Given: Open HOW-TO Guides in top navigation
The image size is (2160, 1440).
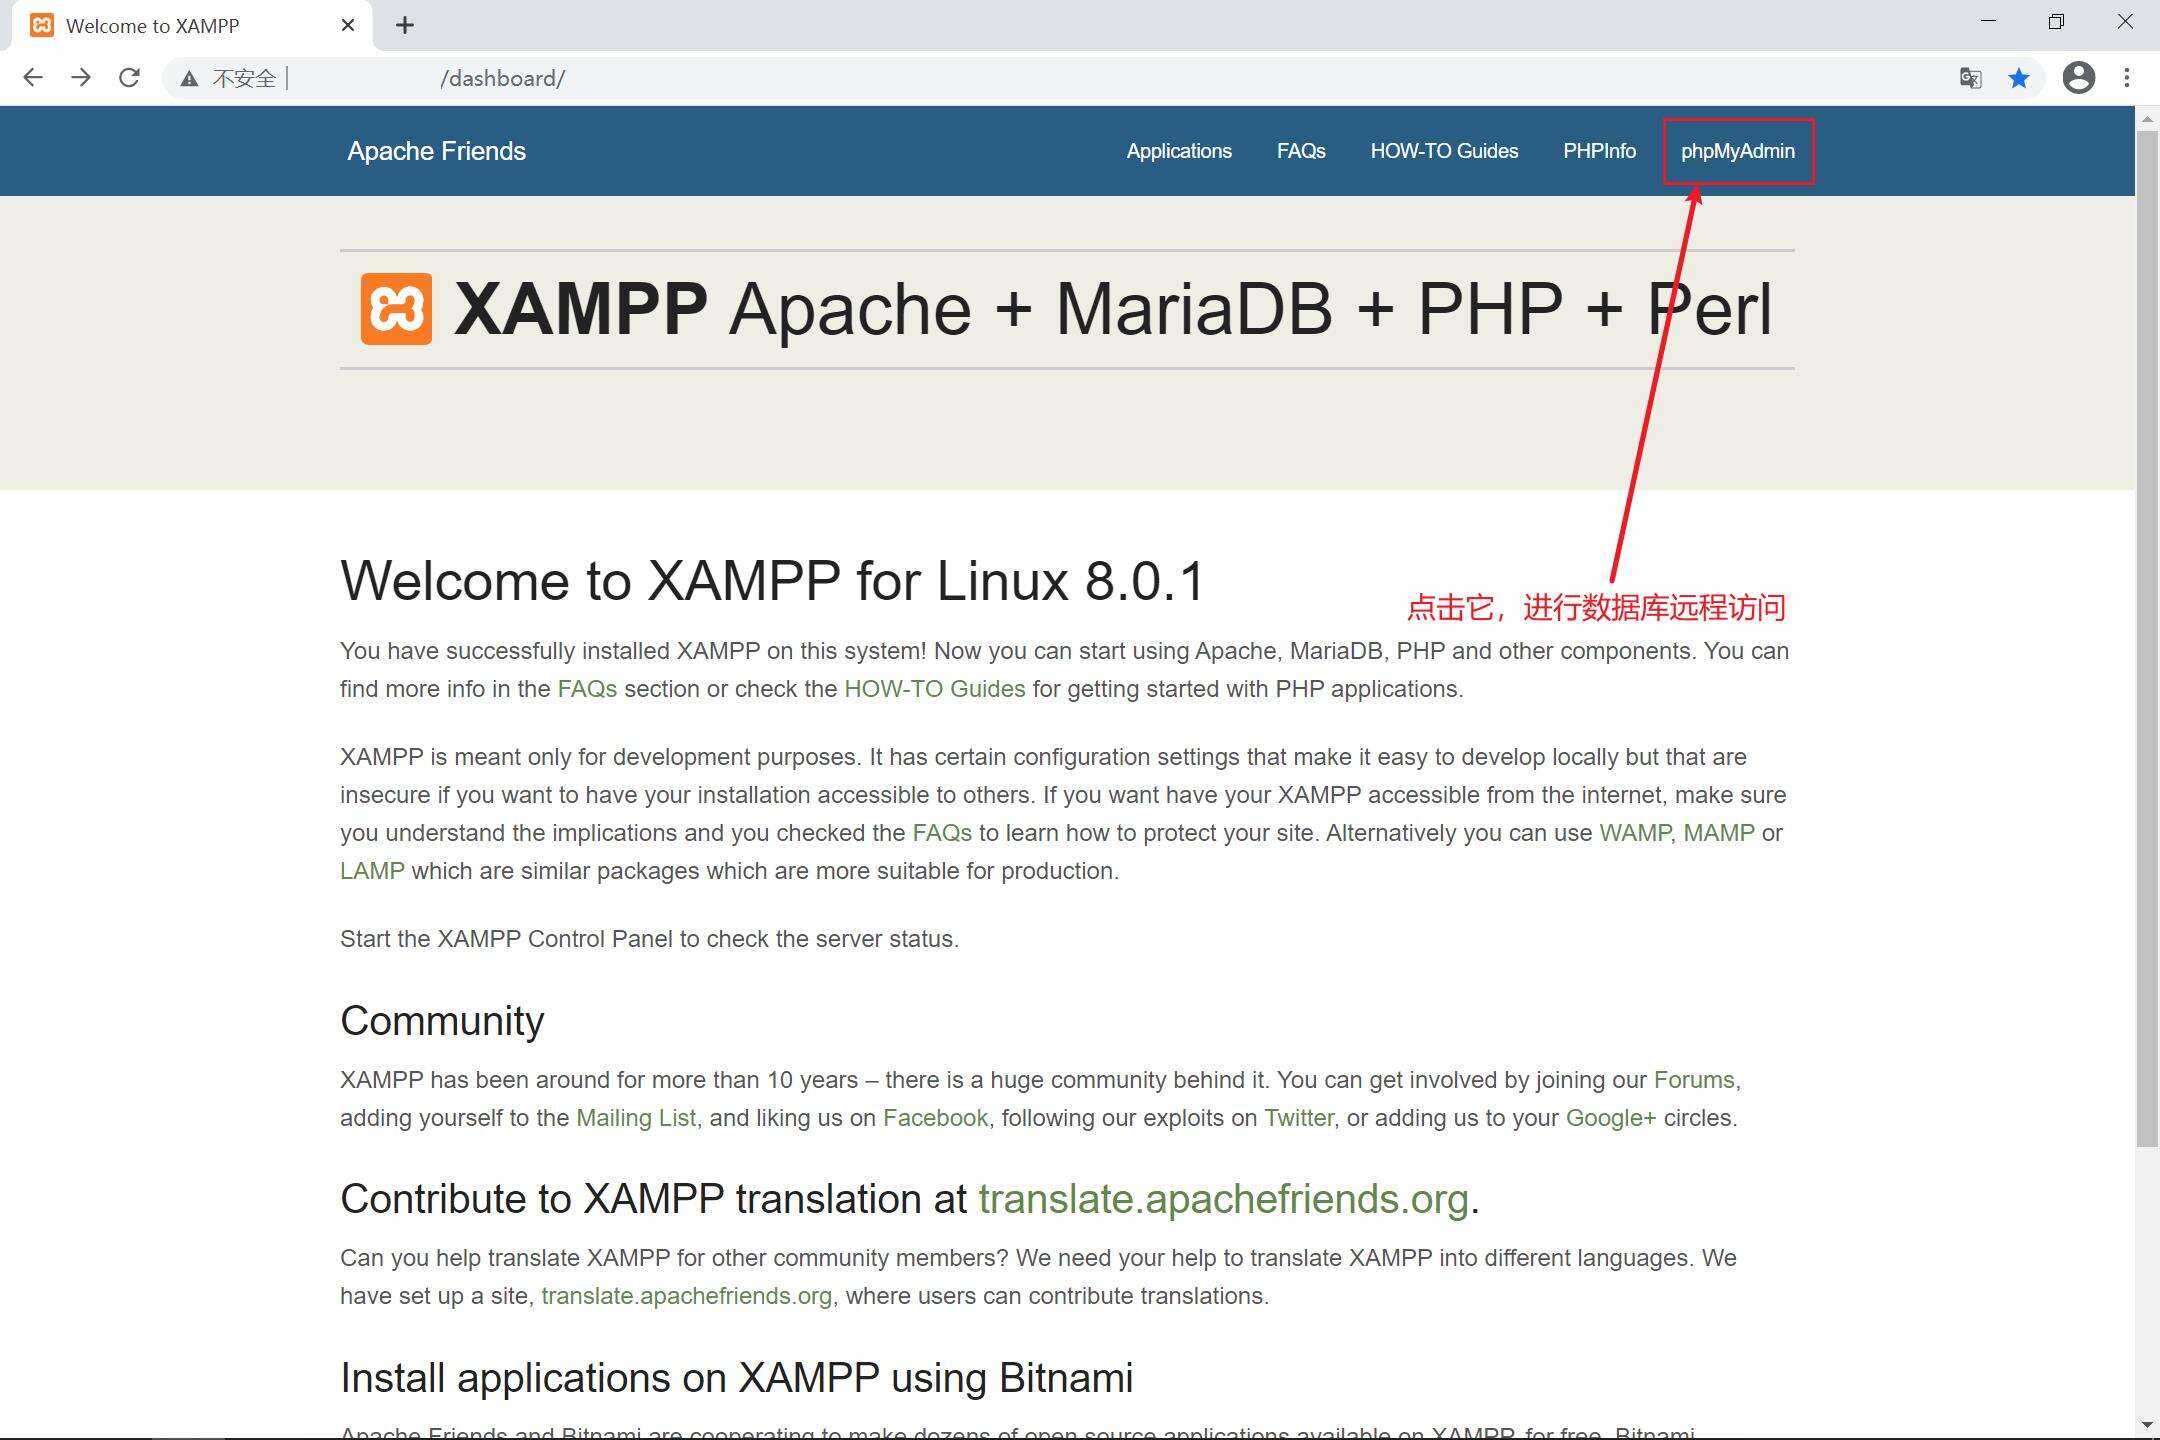Looking at the screenshot, I should point(1444,151).
